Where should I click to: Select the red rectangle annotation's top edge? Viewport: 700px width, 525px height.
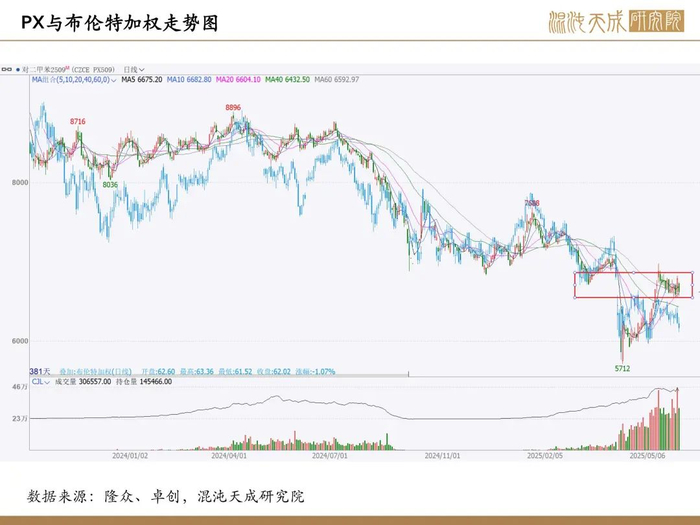point(634,272)
